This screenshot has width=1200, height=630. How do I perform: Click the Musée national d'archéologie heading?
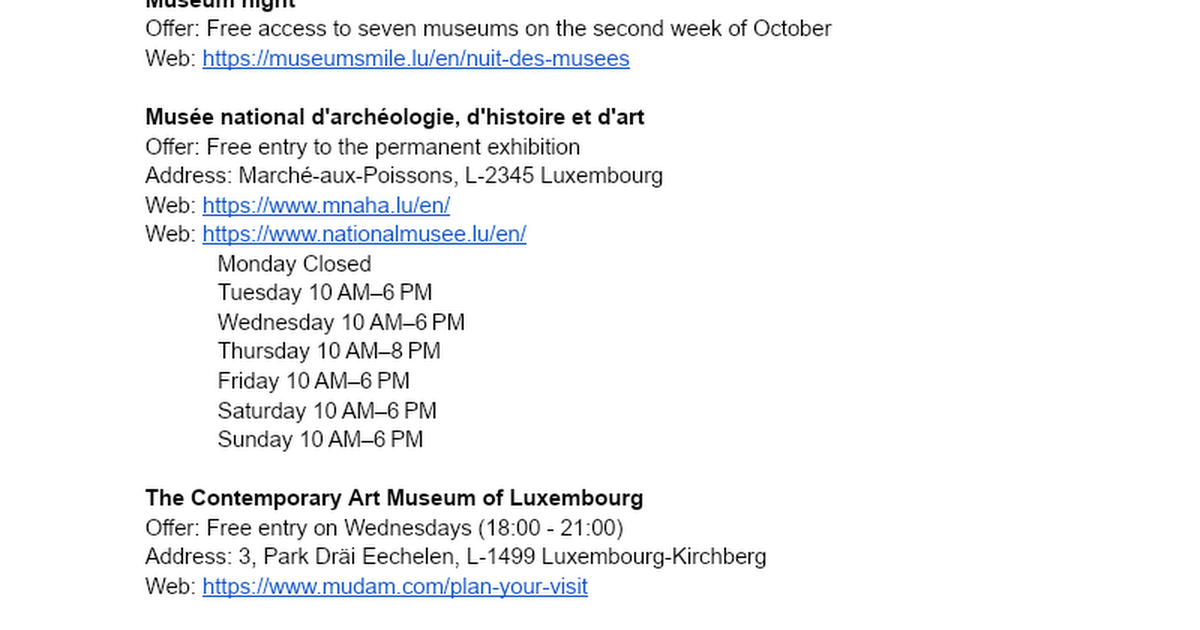394,118
